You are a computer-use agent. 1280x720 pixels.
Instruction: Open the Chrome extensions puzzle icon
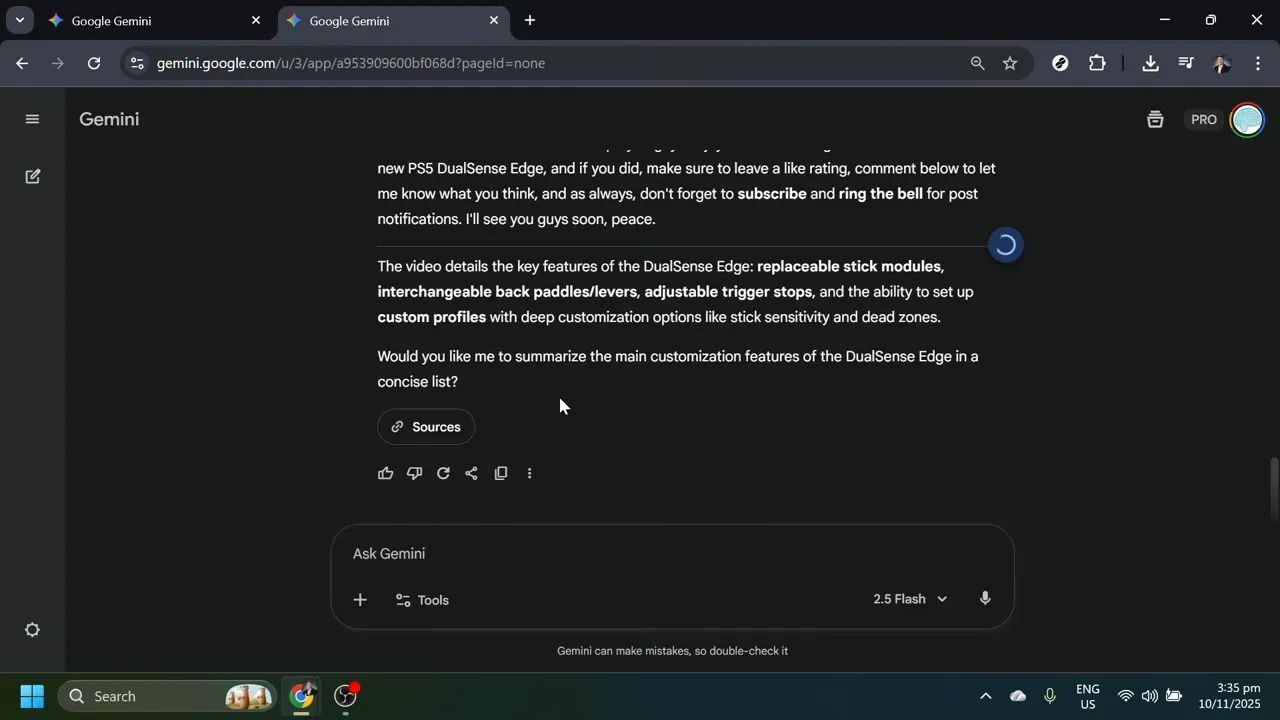pyautogui.click(x=1097, y=63)
